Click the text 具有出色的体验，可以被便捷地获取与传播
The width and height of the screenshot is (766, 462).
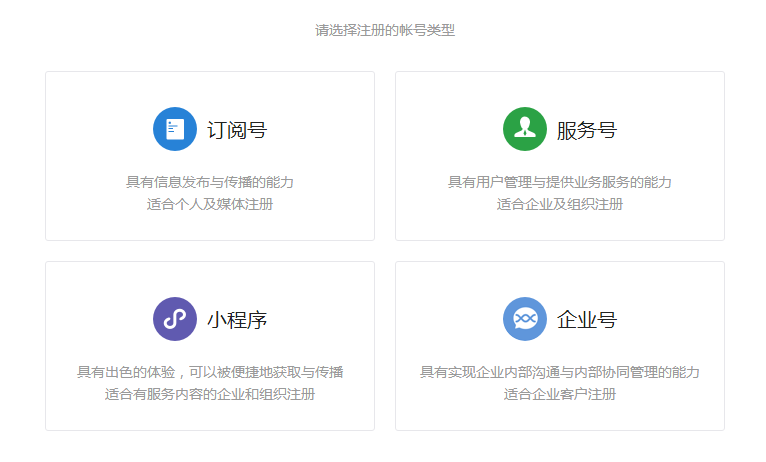click(210, 372)
